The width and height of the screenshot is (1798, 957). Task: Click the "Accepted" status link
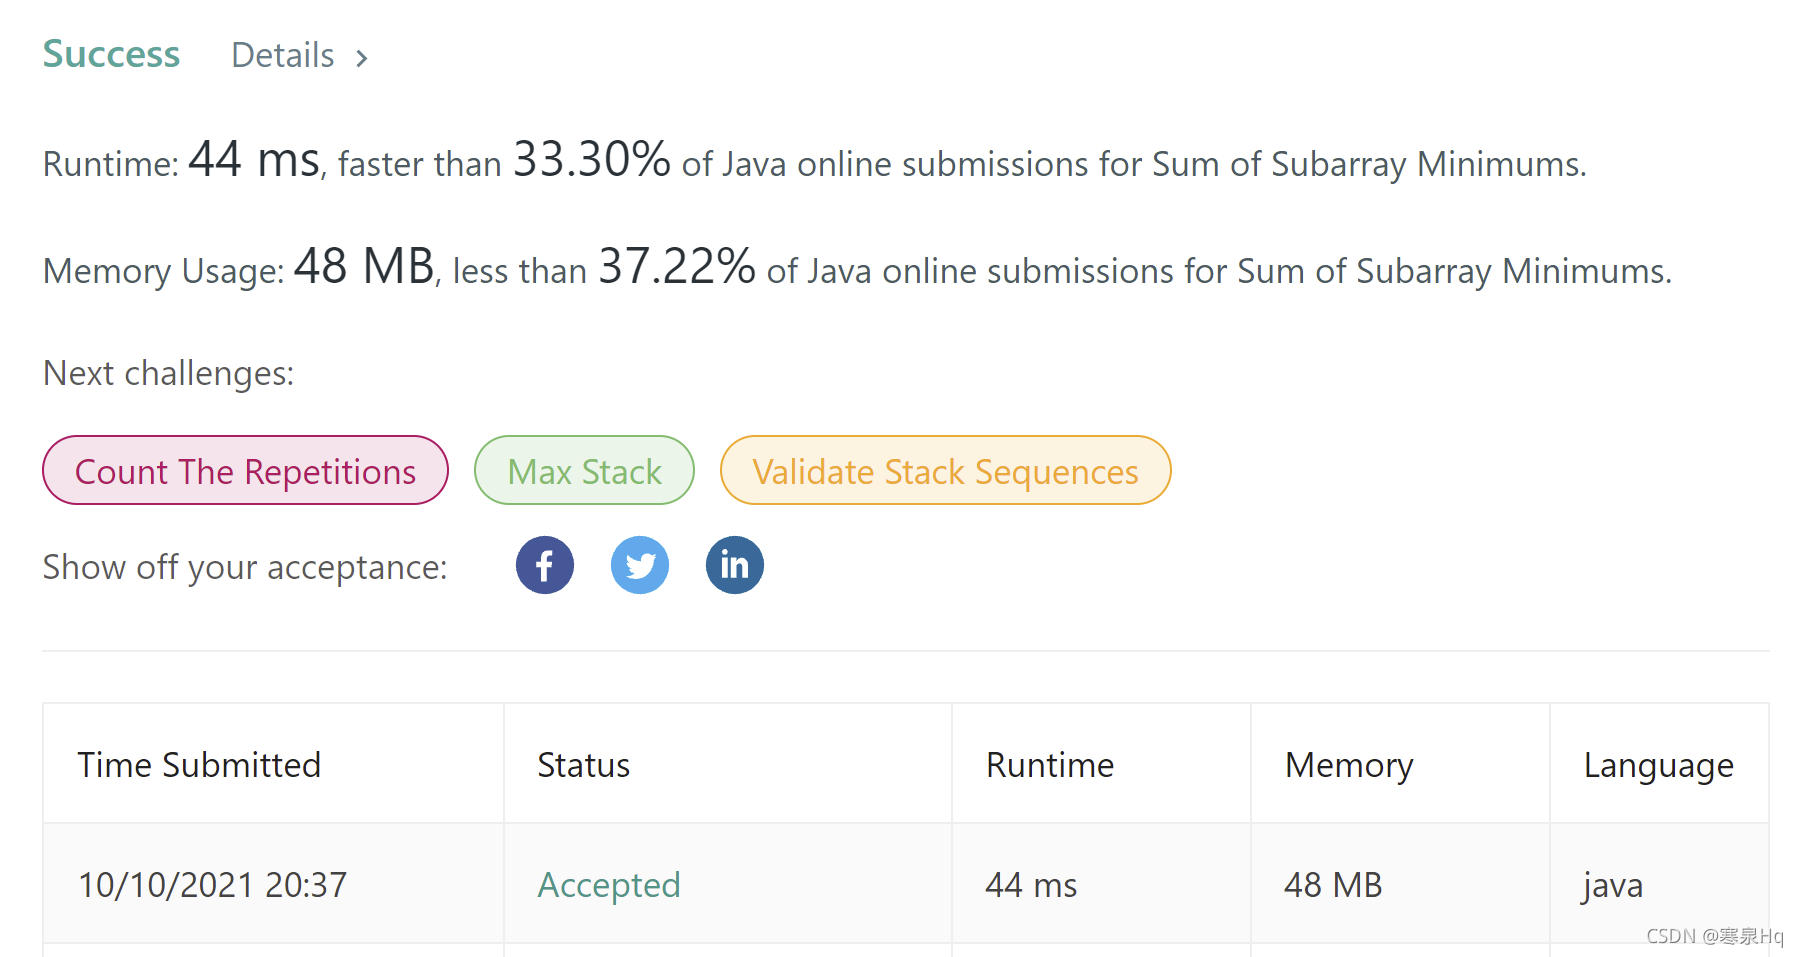[609, 884]
